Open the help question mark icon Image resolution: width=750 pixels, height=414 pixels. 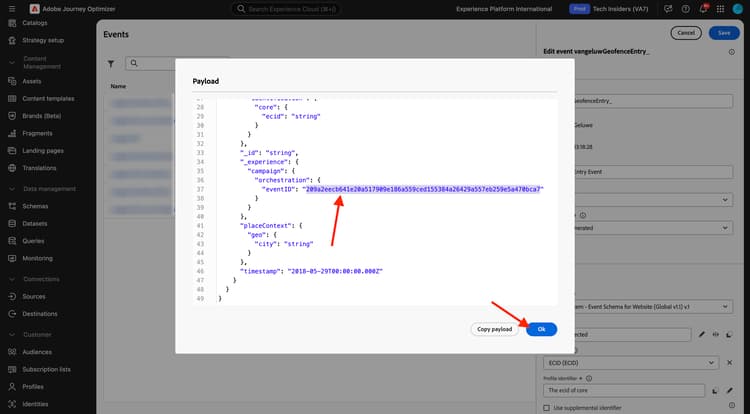(685, 9)
